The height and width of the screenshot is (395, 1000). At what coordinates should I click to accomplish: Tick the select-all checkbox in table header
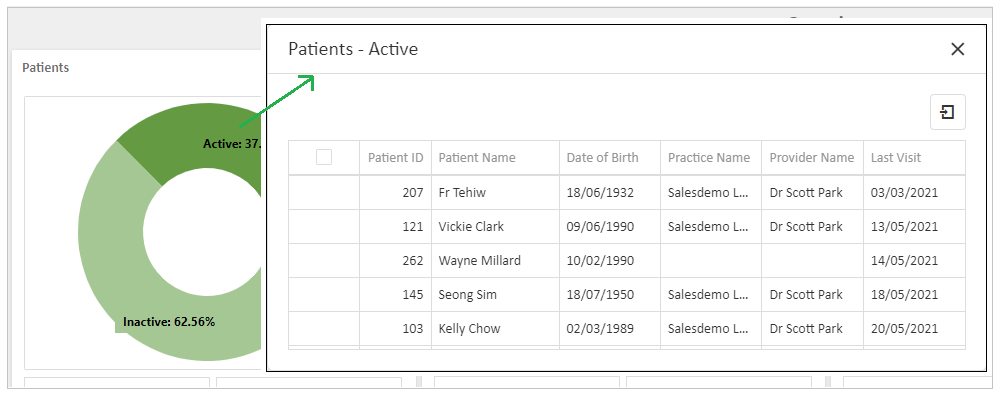click(x=324, y=157)
